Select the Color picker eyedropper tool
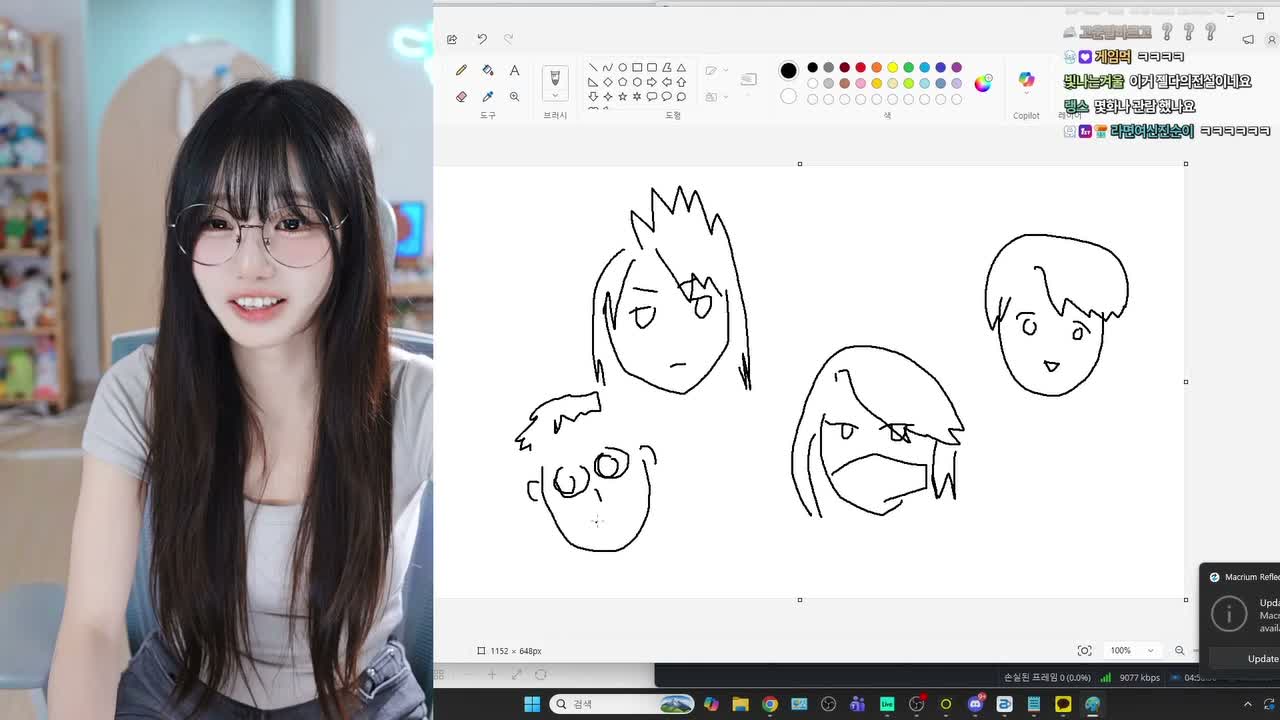 [487, 97]
